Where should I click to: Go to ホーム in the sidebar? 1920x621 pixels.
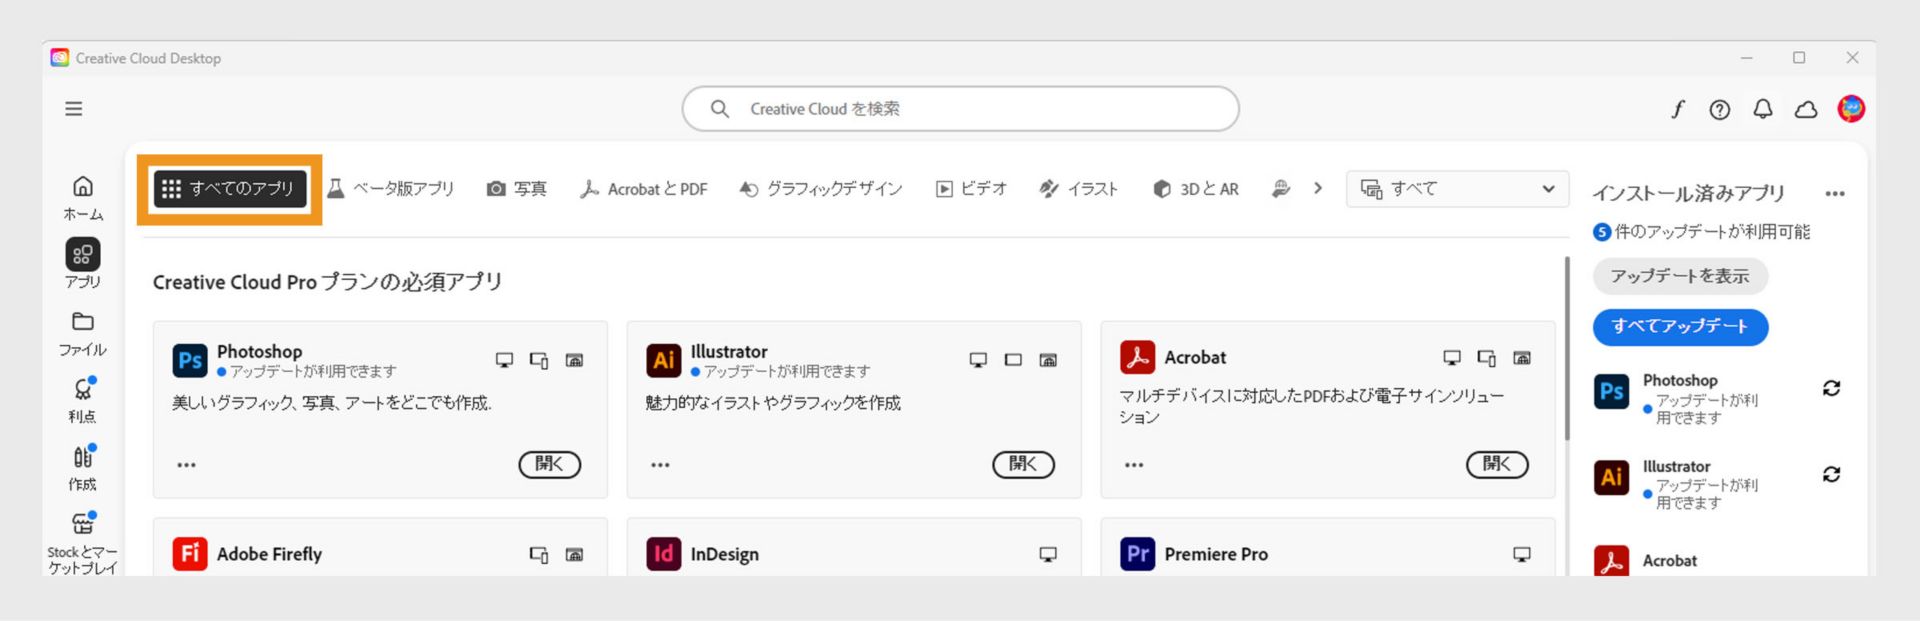[83, 197]
